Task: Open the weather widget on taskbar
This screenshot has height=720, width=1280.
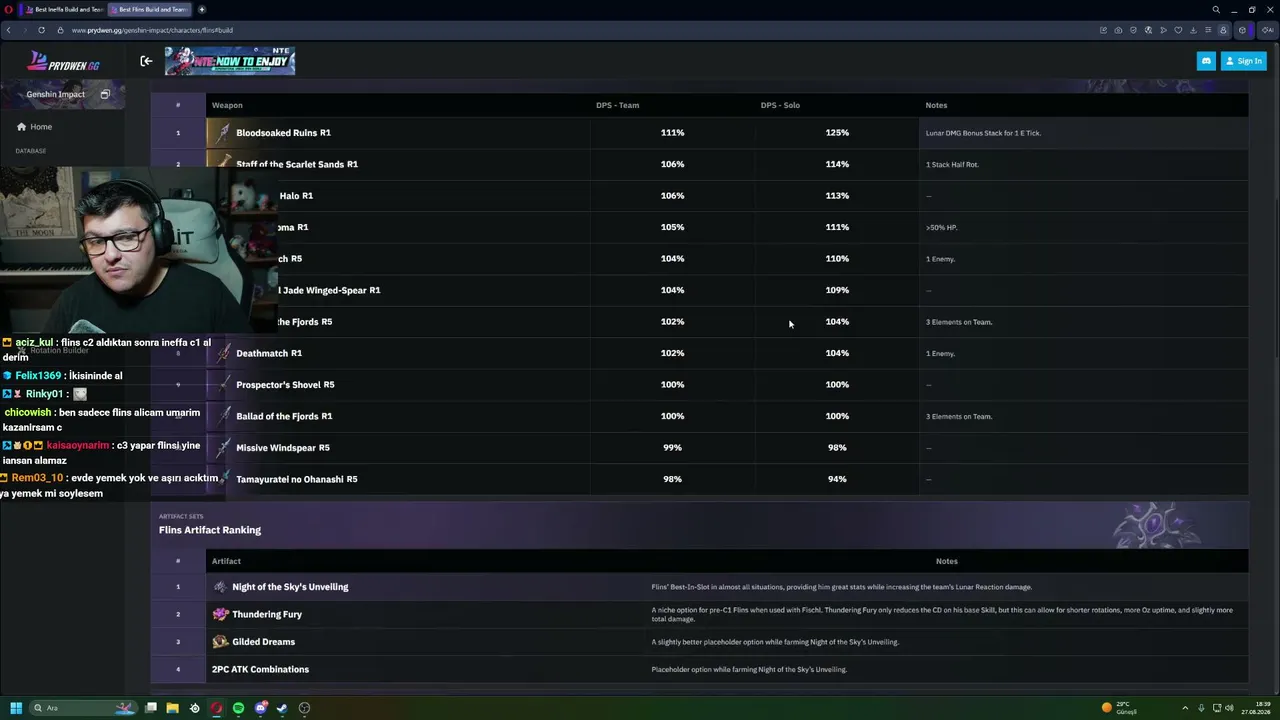Action: pyautogui.click(x=1119, y=708)
